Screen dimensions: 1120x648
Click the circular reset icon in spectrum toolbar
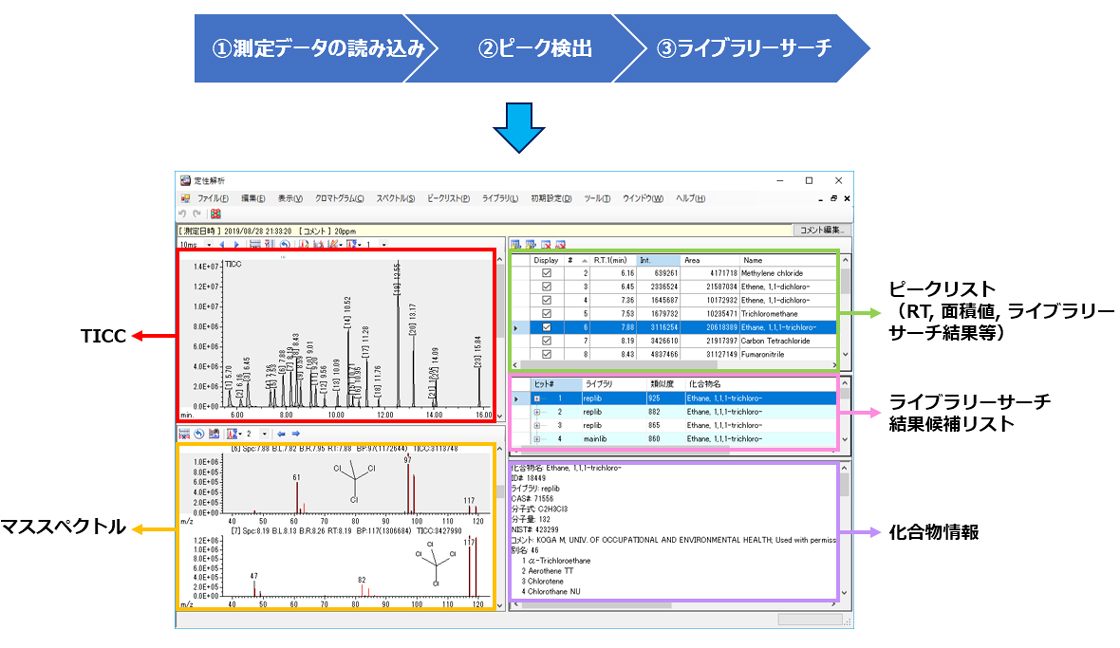tap(199, 434)
